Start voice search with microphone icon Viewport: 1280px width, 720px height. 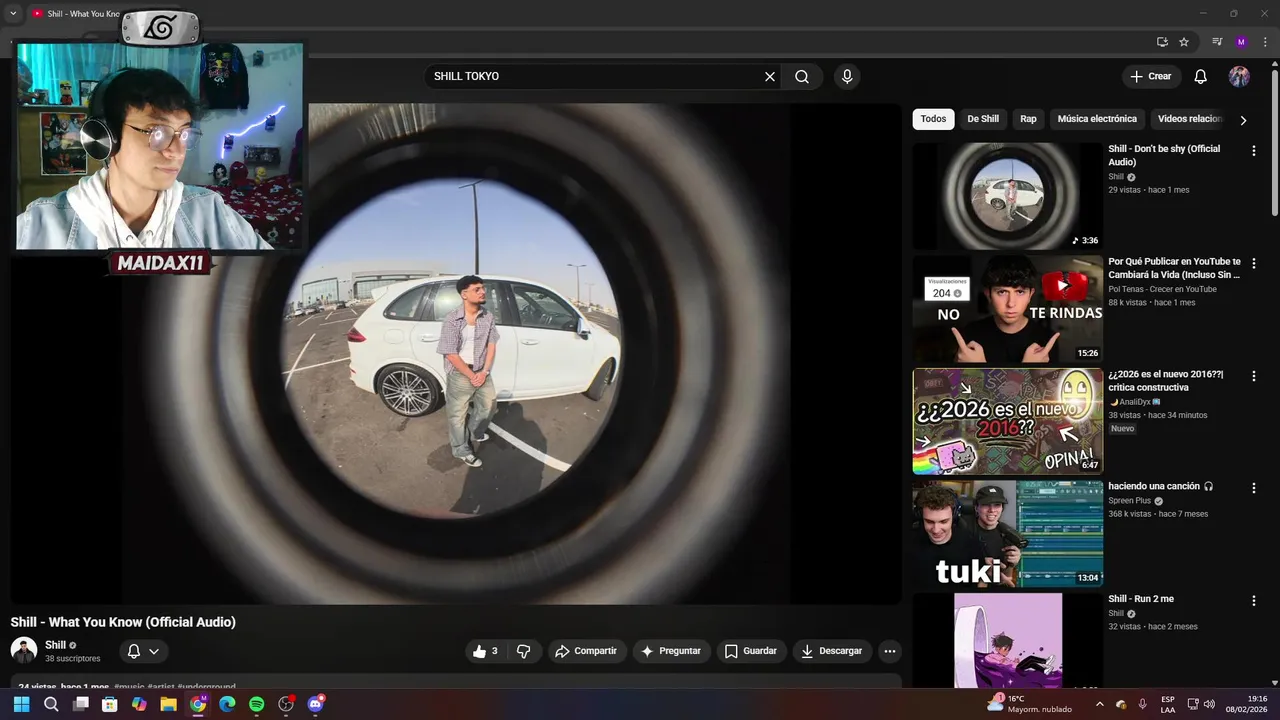tap(847, 77)
